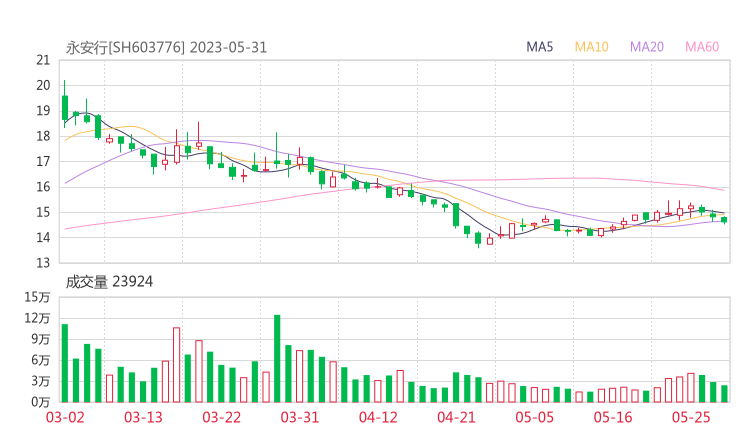
Task: Click the price axis value 20
Action: (43, 85)
